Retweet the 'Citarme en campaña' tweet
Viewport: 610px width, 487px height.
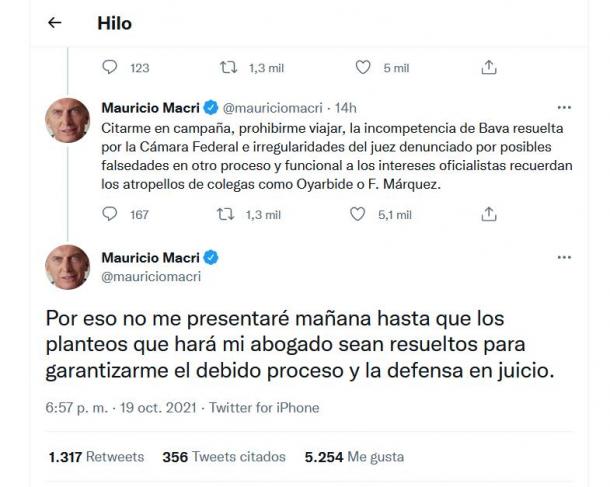[x=227, y=214]
